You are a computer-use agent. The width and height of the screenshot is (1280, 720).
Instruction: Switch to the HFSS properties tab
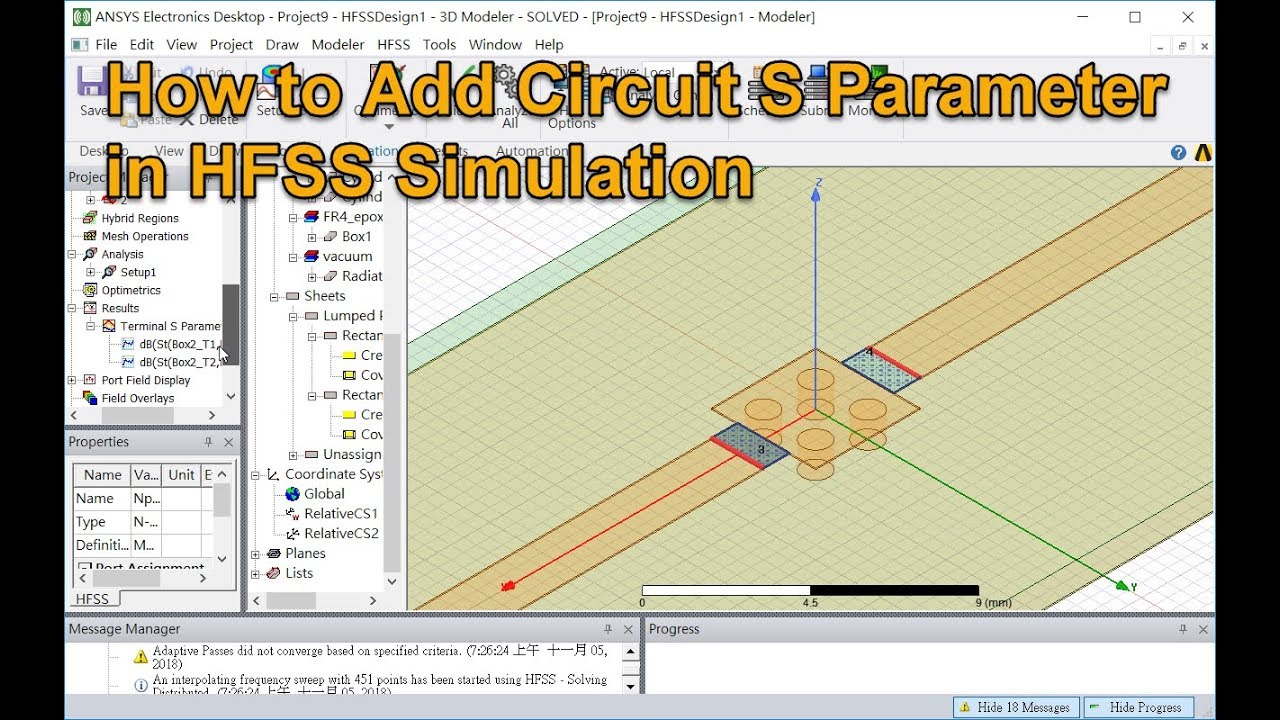click(93, 598)
